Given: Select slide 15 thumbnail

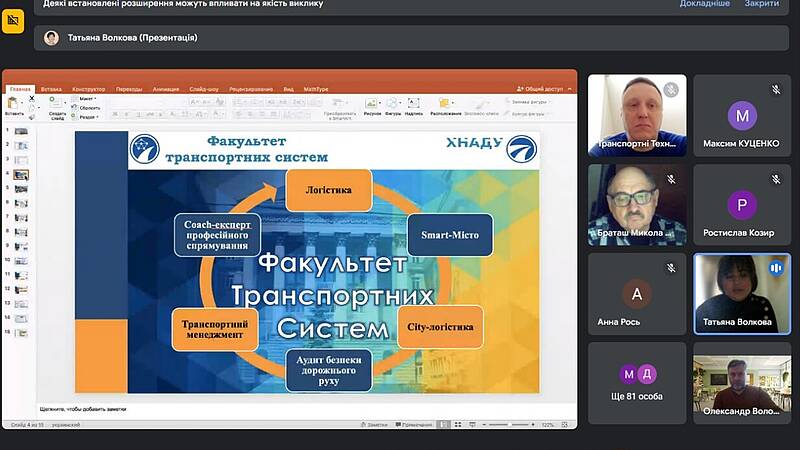Looking at the screenshot, I should click(x=21, y=333).
